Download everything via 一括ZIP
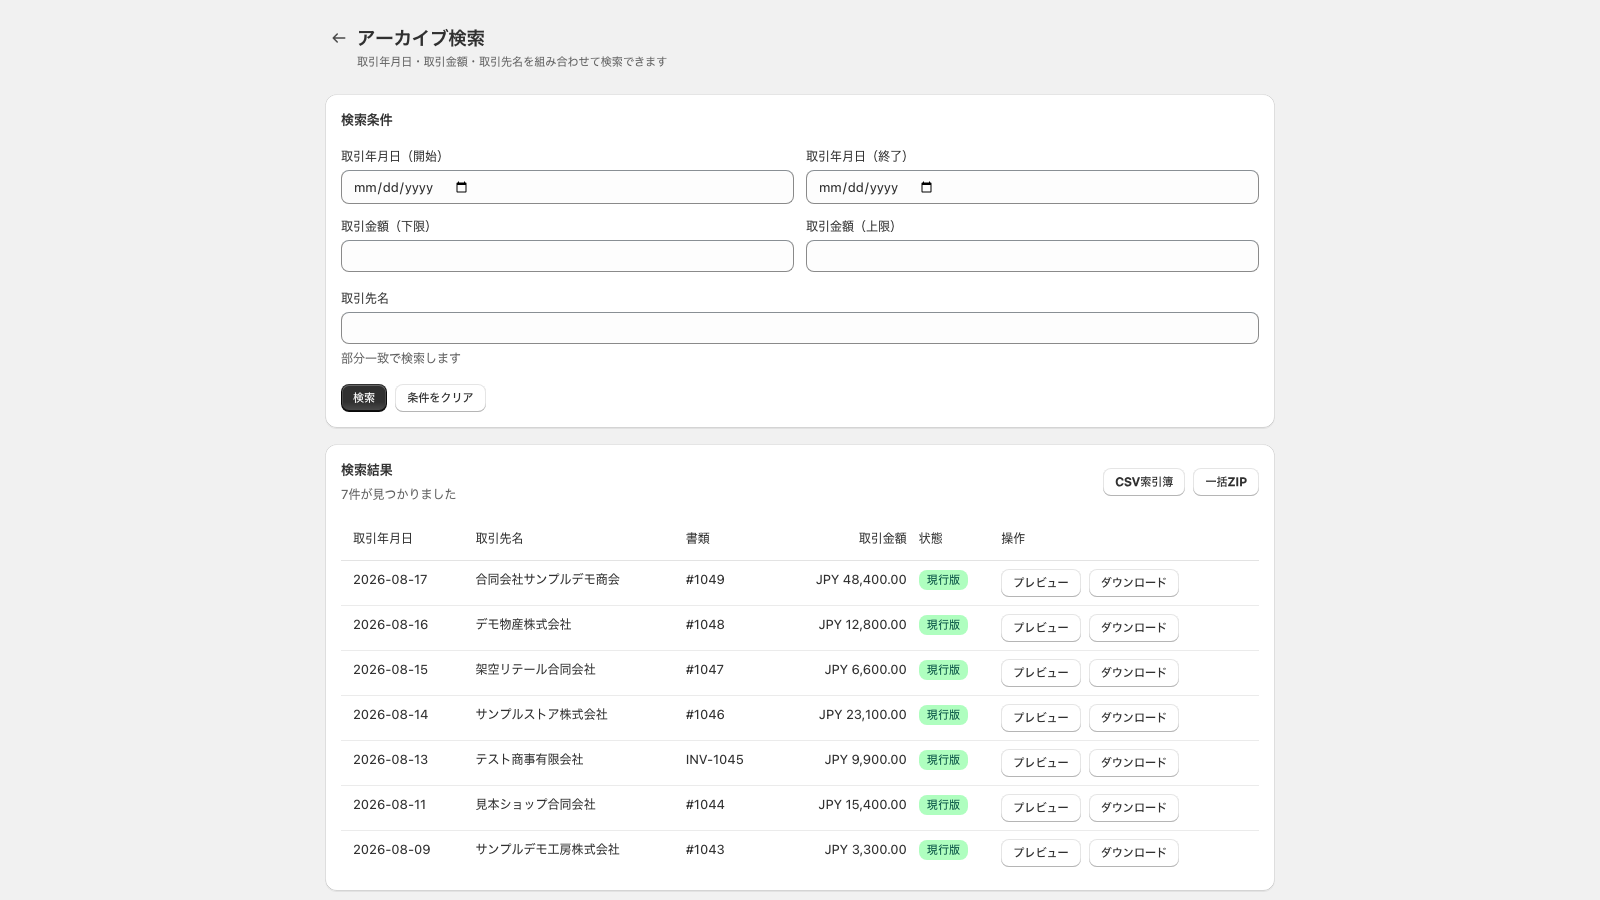Image resolution: width=1600 pixels, height=900 pixels. coord(1226,482)
